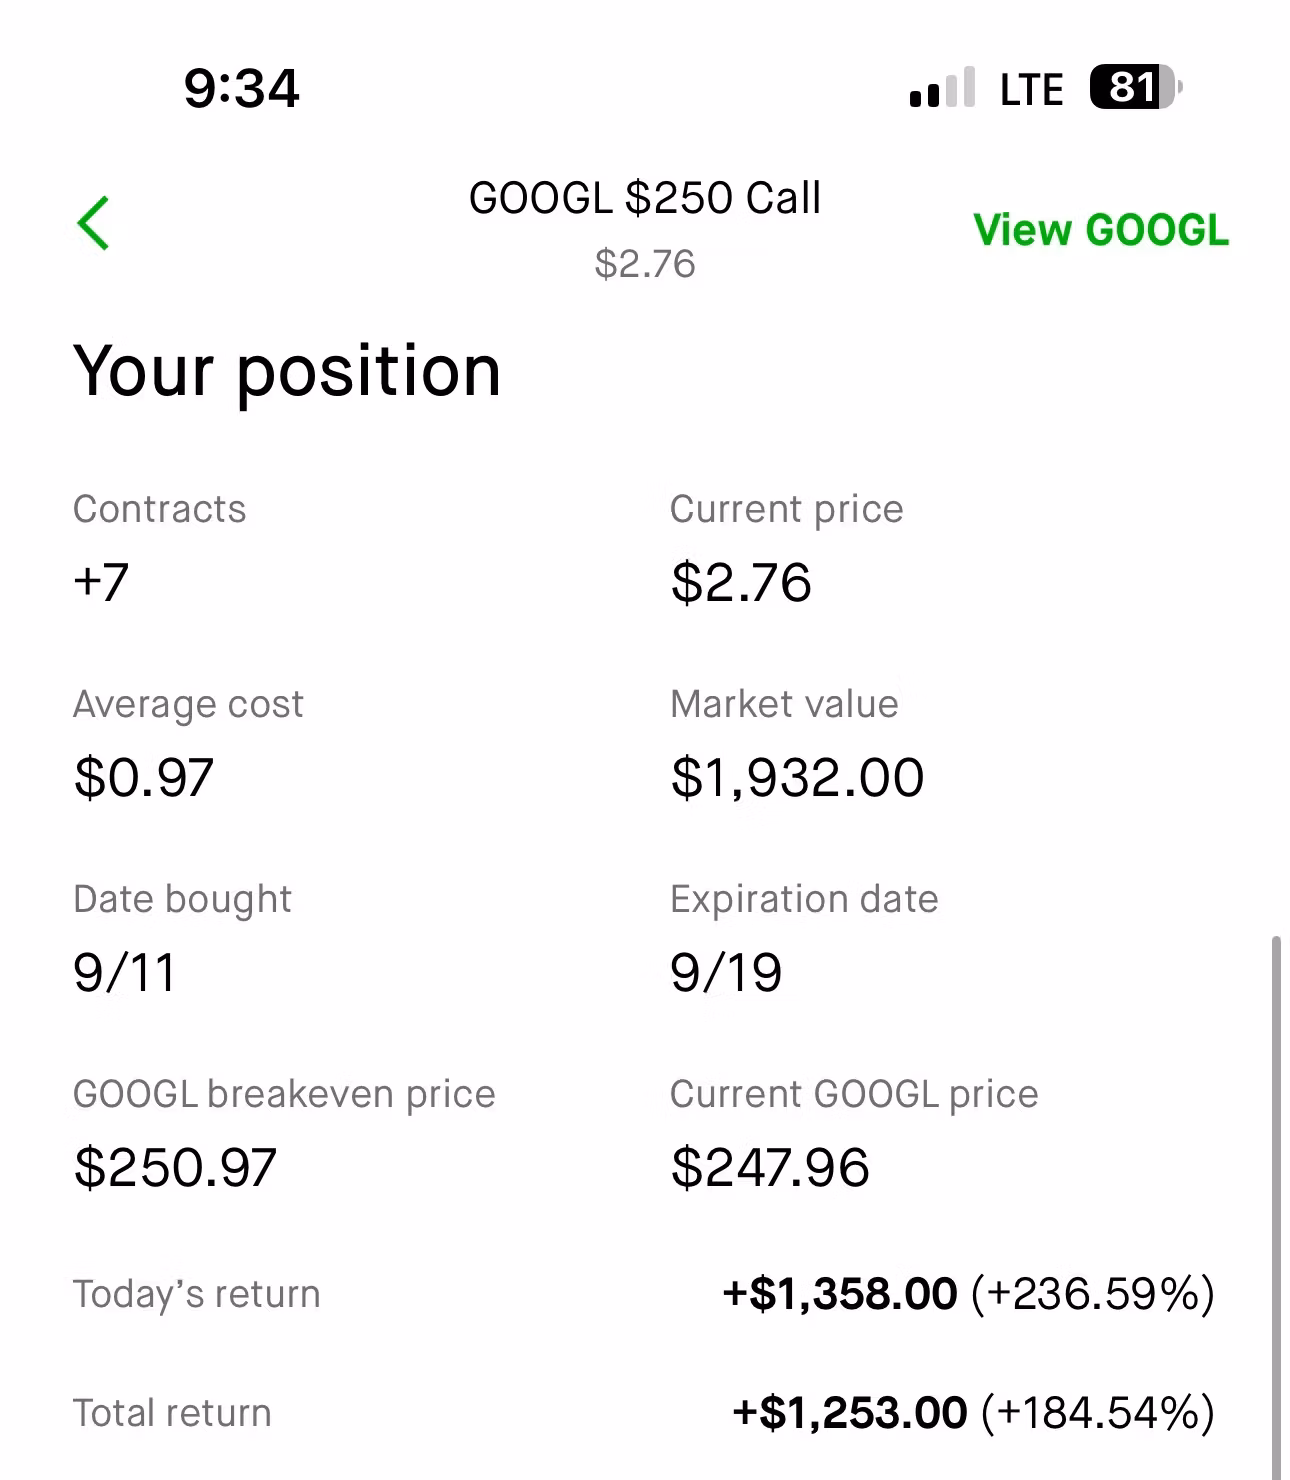Tap the LTE network indicator
Image resolution: width=1290 pixels, height=1480 pixels.
coord(1031,89)
